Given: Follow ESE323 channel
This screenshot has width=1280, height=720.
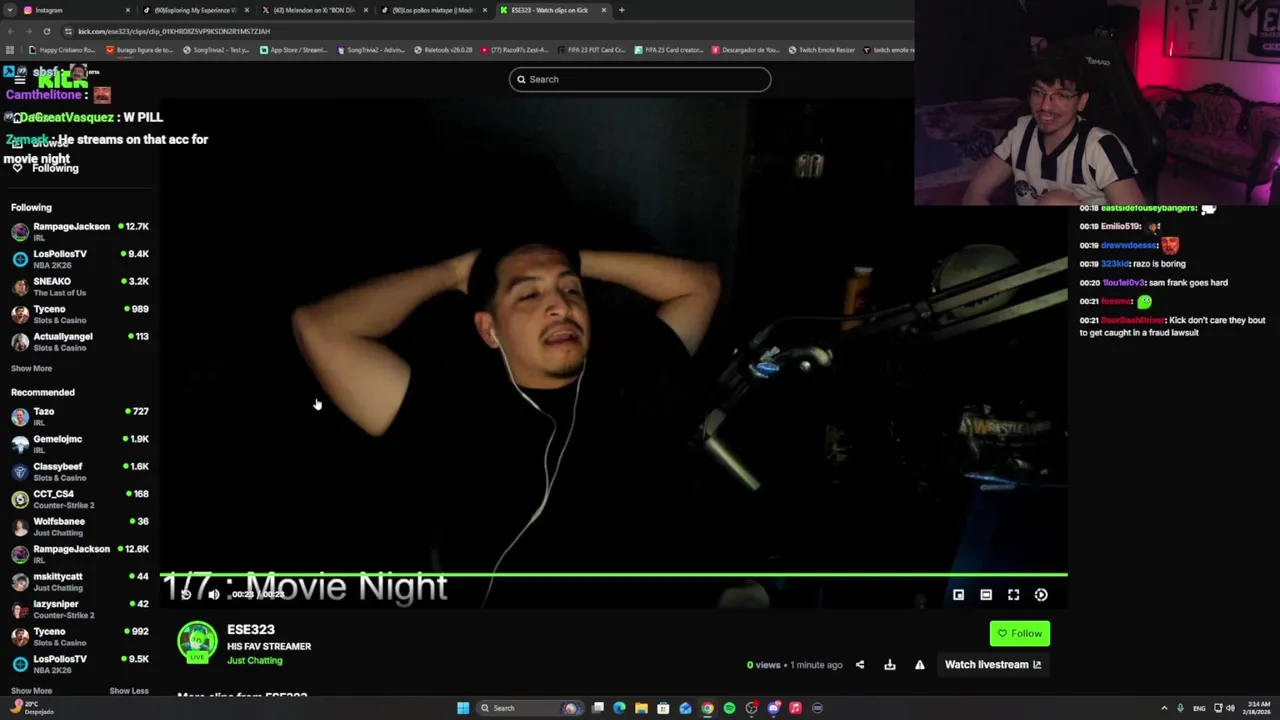Looking at the screenshot, I should [x=1019, y=633].
